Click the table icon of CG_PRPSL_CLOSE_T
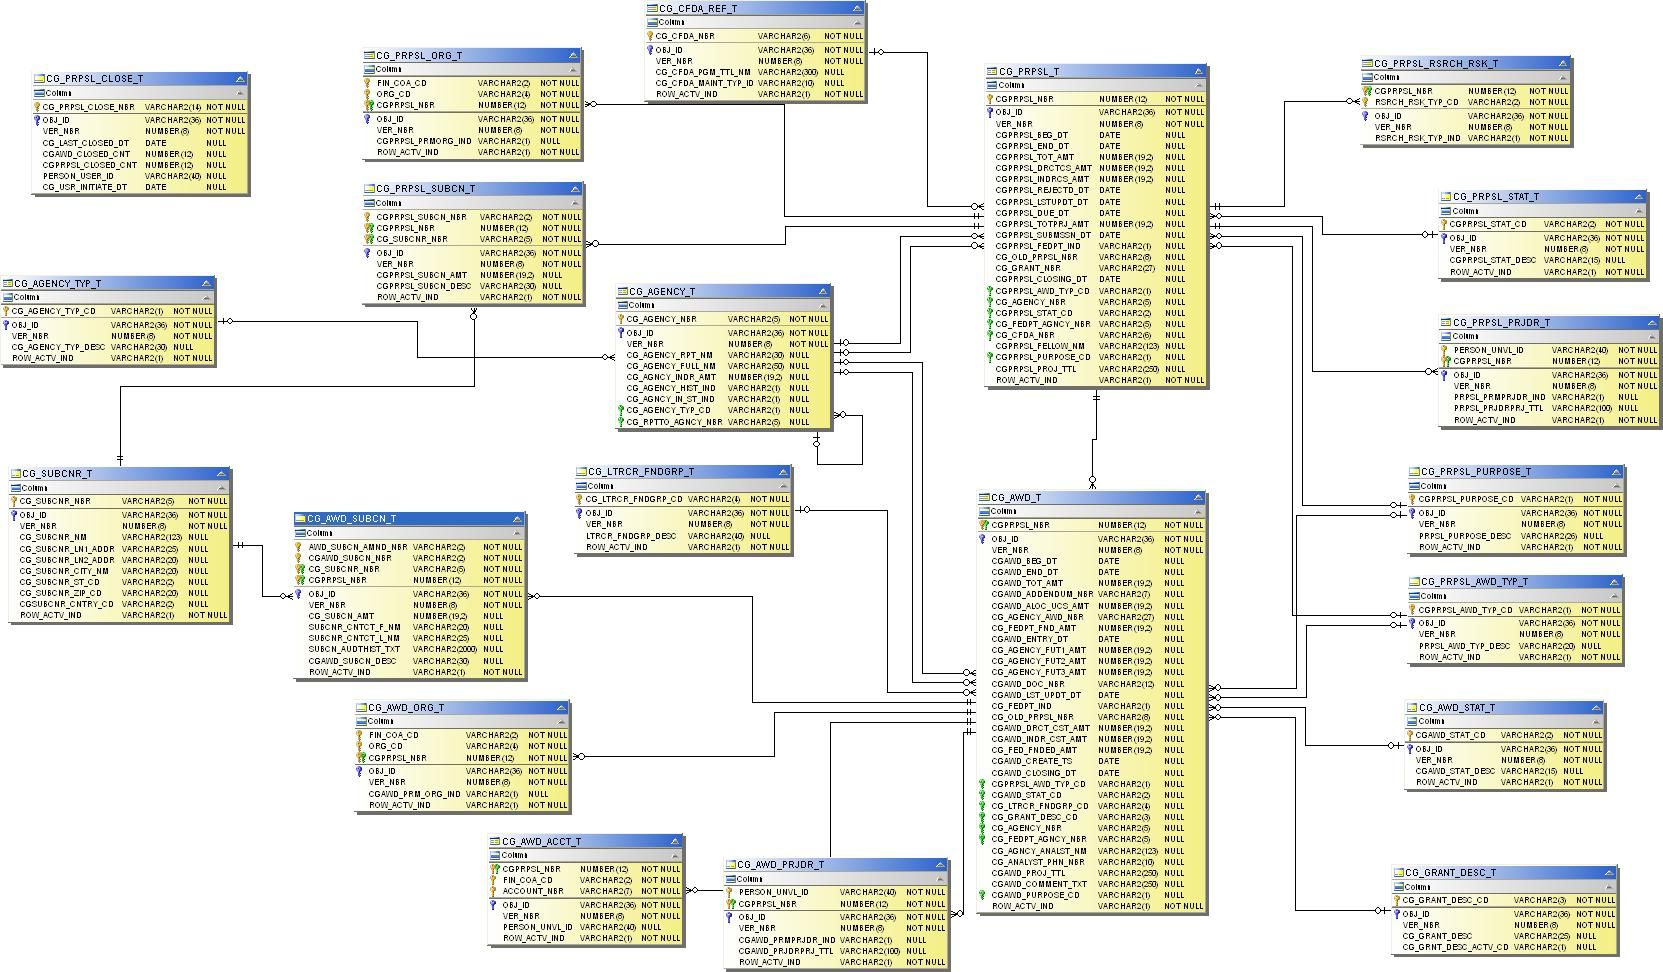The image size is (1663, 972). click(x=40, y=79)
